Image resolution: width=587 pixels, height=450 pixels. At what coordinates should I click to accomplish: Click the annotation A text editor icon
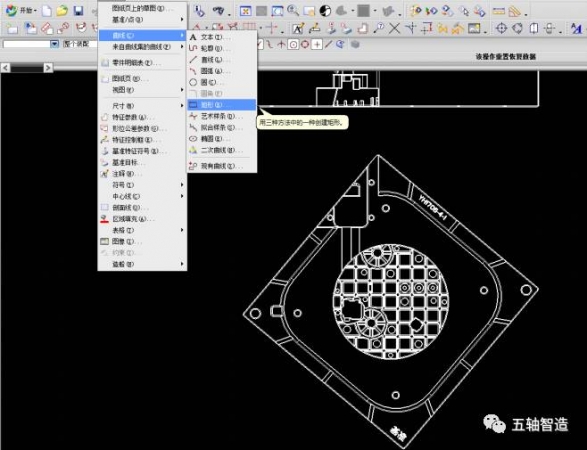(x=298, y=28)
